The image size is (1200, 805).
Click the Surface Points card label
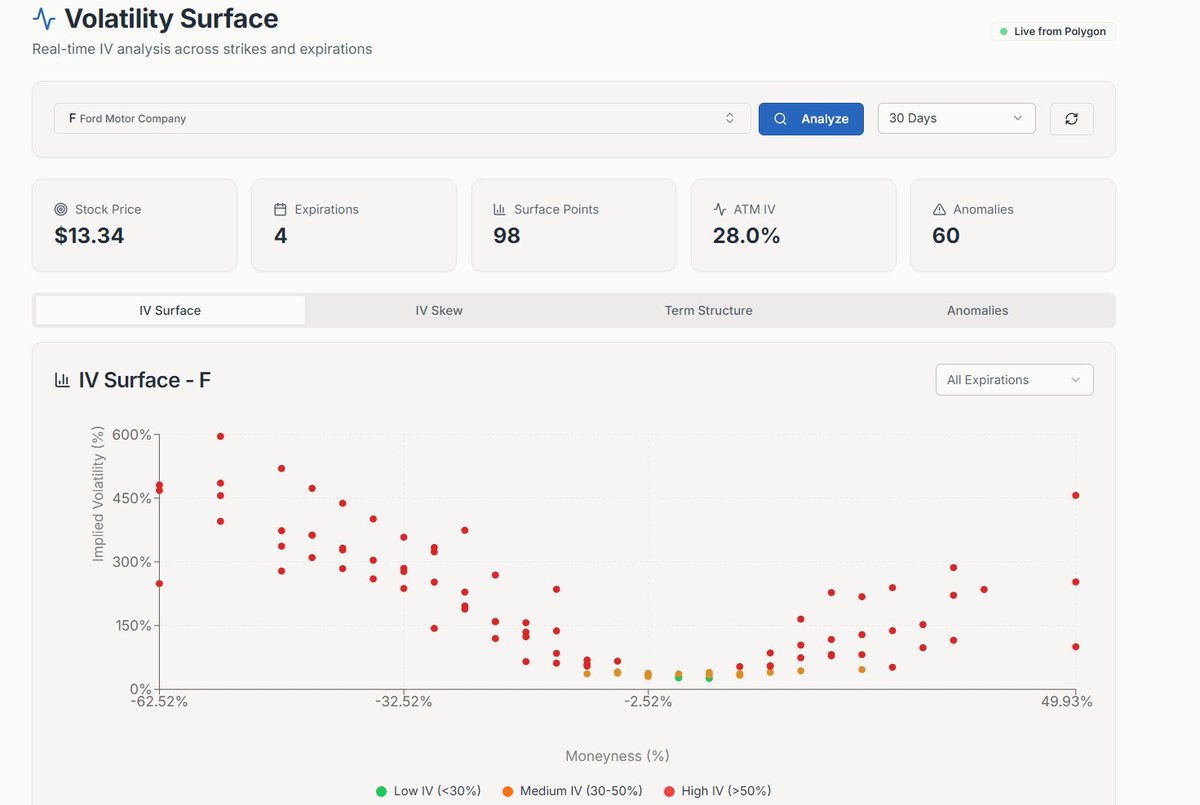556,209
